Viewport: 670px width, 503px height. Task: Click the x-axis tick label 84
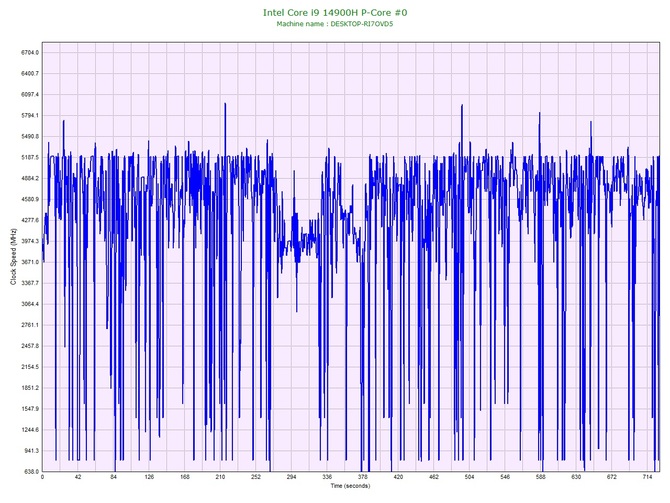click(x=113, y=477)
